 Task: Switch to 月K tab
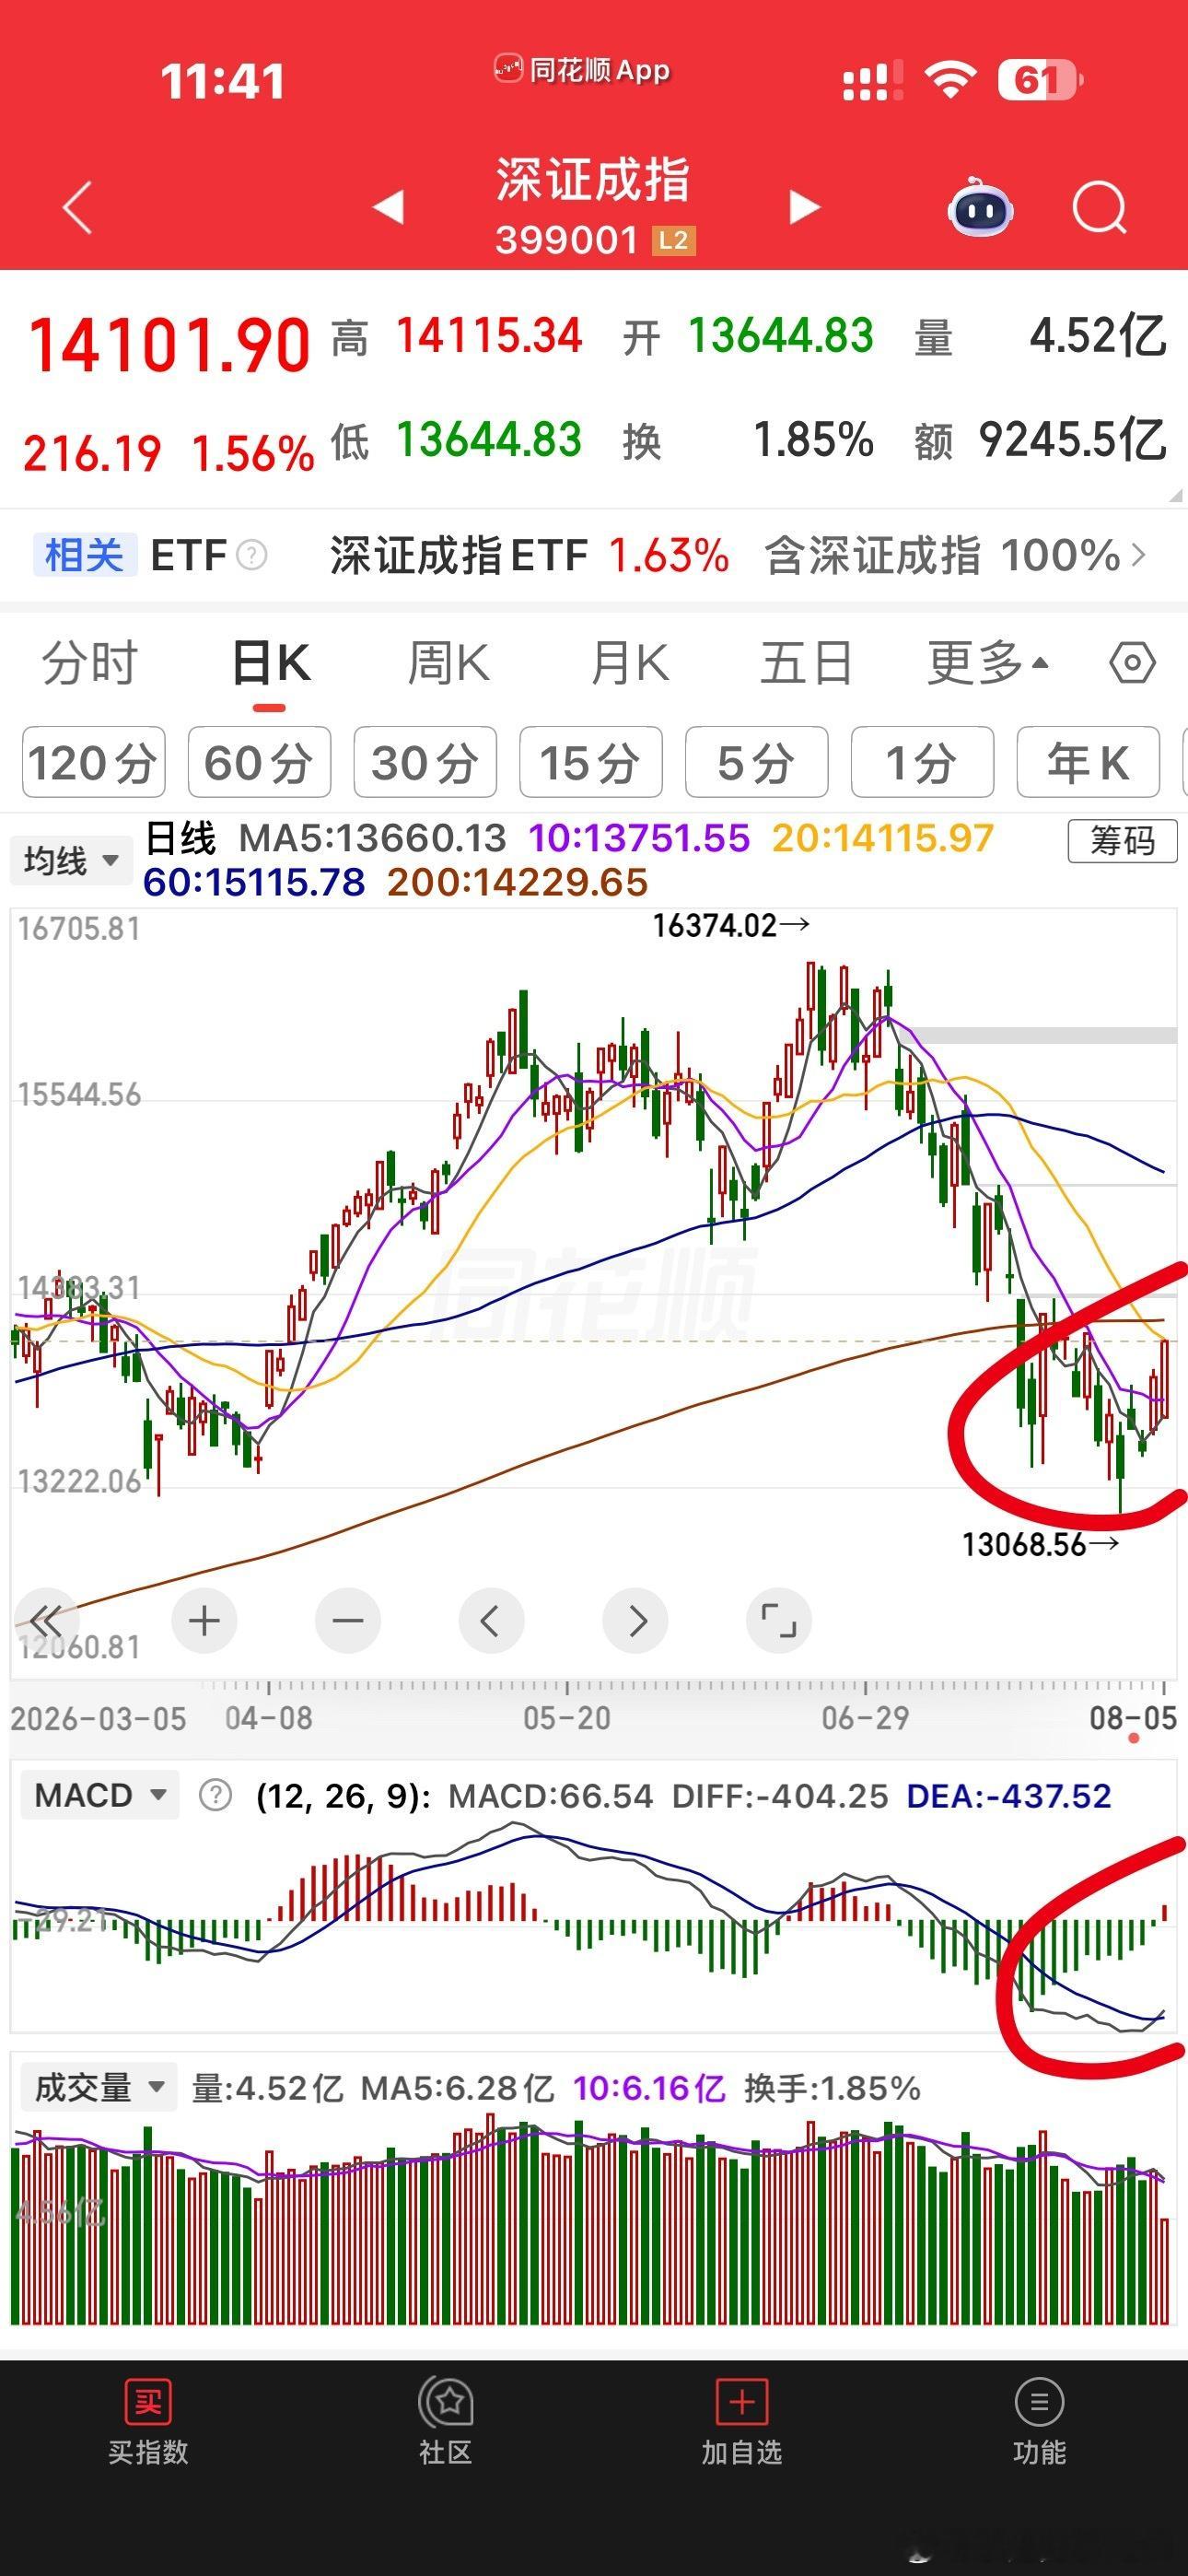[x=629, y=663]
